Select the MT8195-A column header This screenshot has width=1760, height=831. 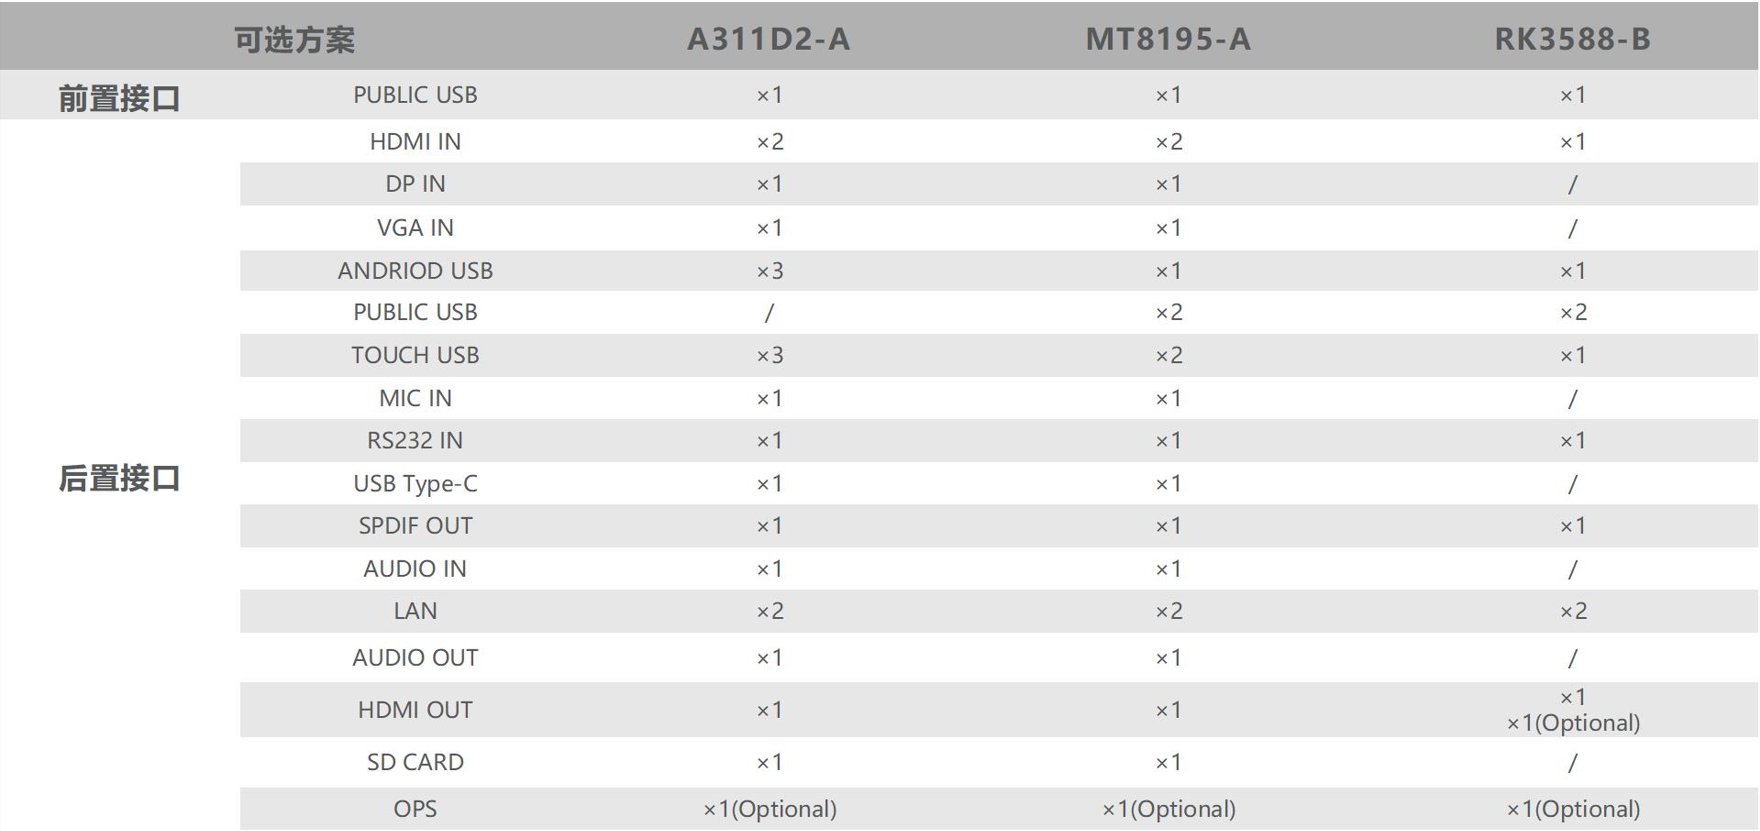[x=1168, y=39]
